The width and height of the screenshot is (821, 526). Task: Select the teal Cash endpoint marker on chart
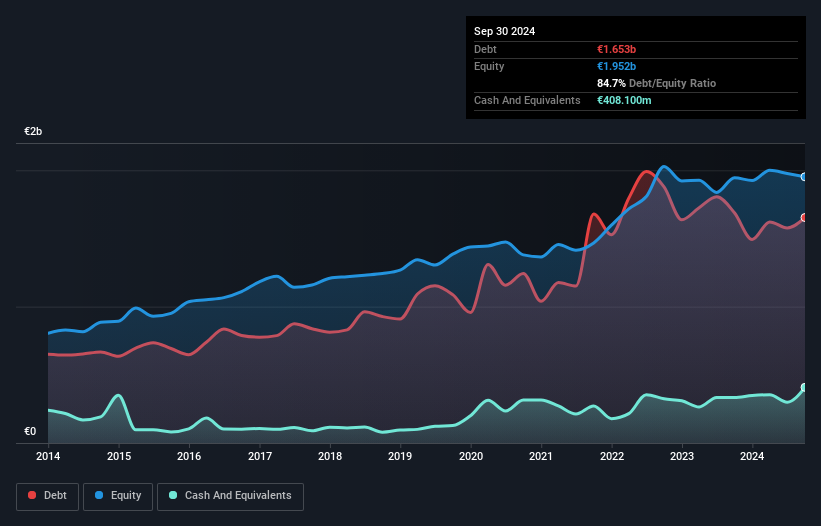pos(804,388)
